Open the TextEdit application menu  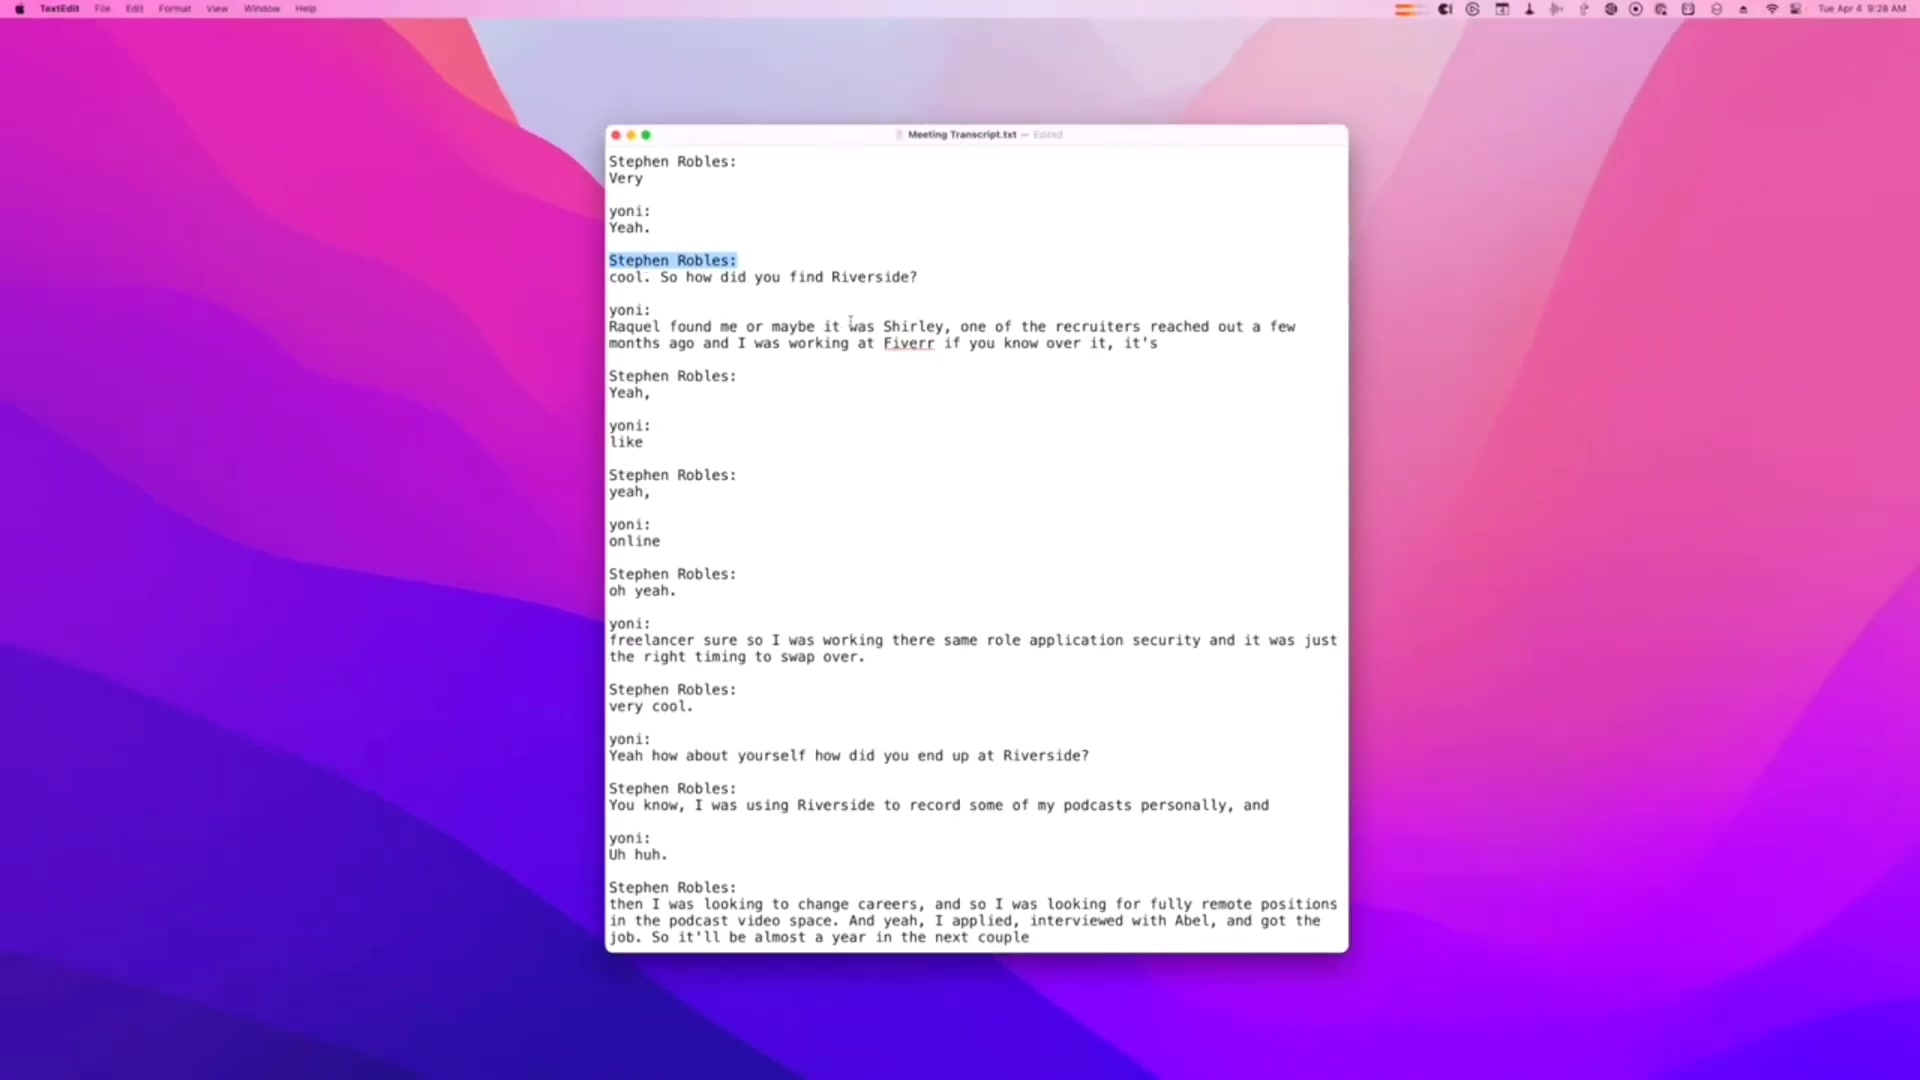(59, 9)
